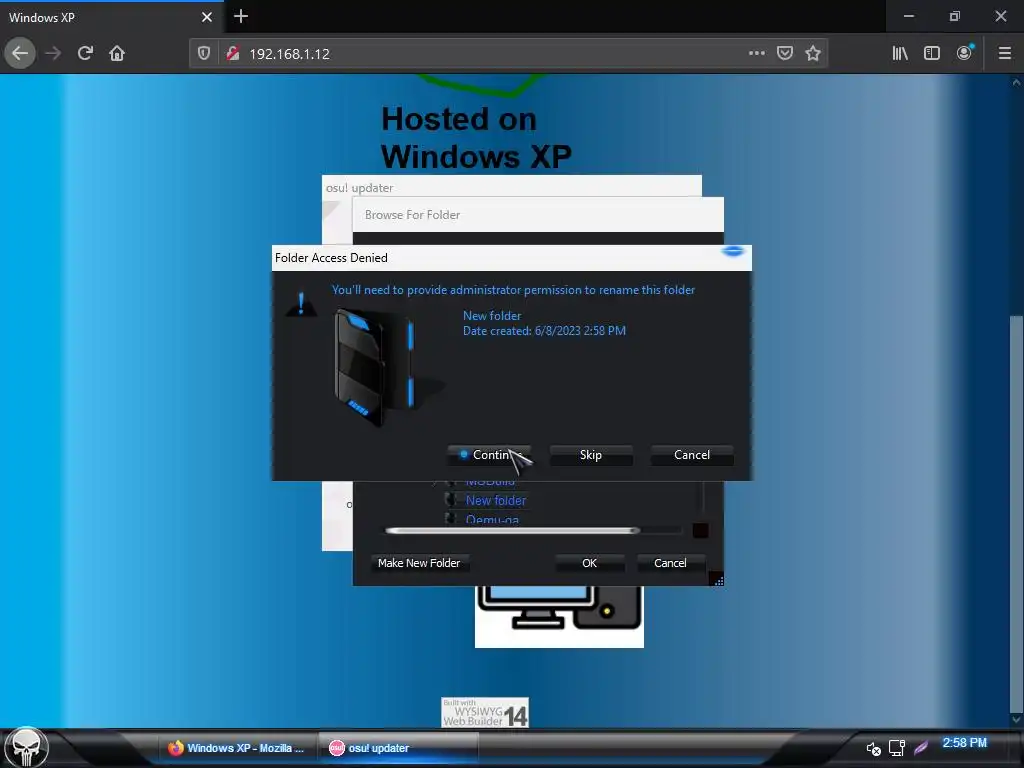The height and width of the screenshot is (768, 1024).
Task: Open the skull Start button
Action: (26, 746)
